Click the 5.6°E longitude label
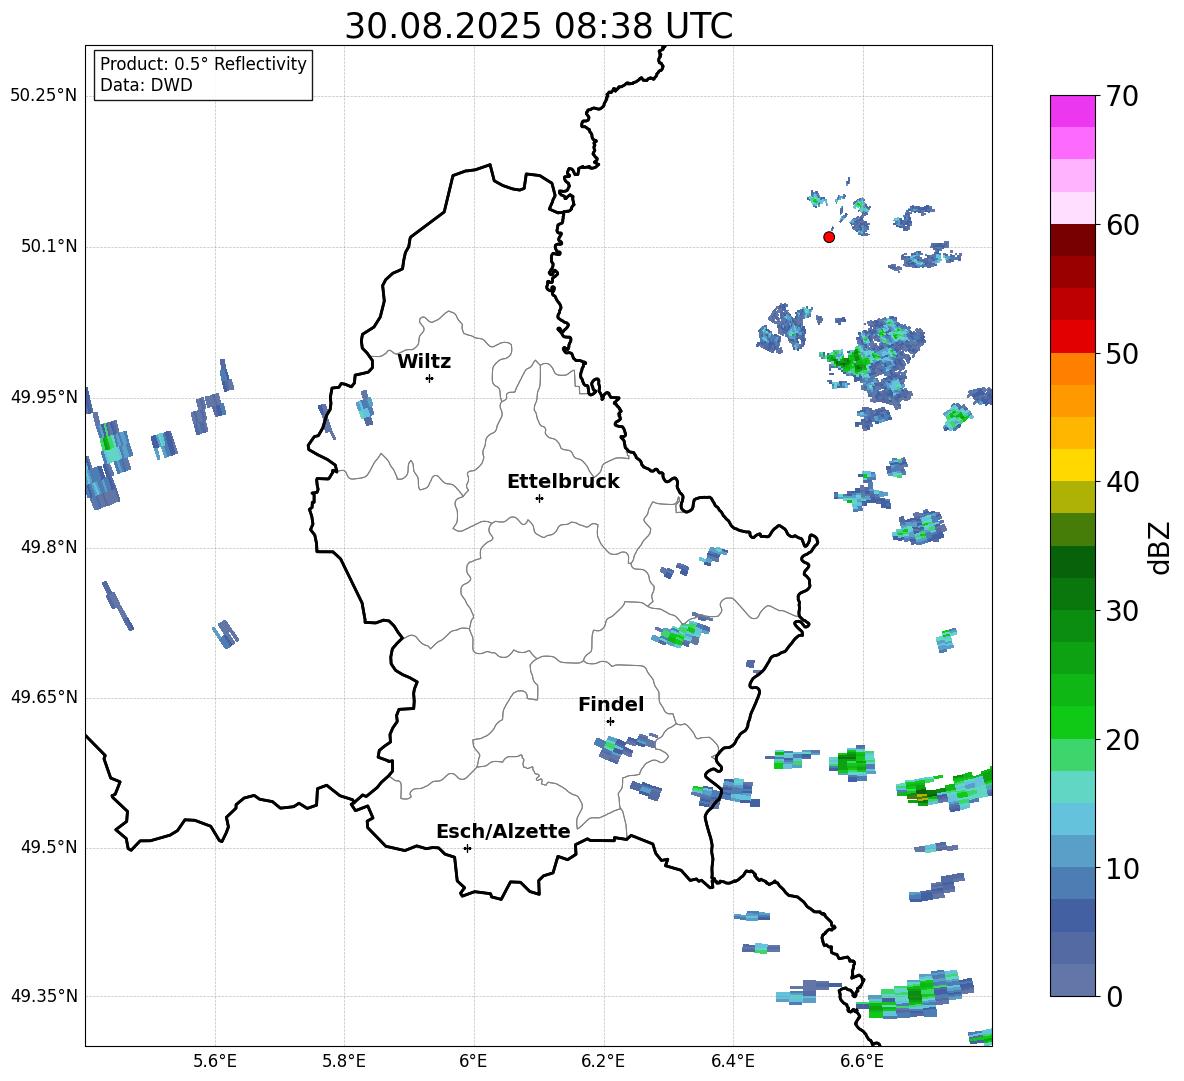 pos(215,1061)
